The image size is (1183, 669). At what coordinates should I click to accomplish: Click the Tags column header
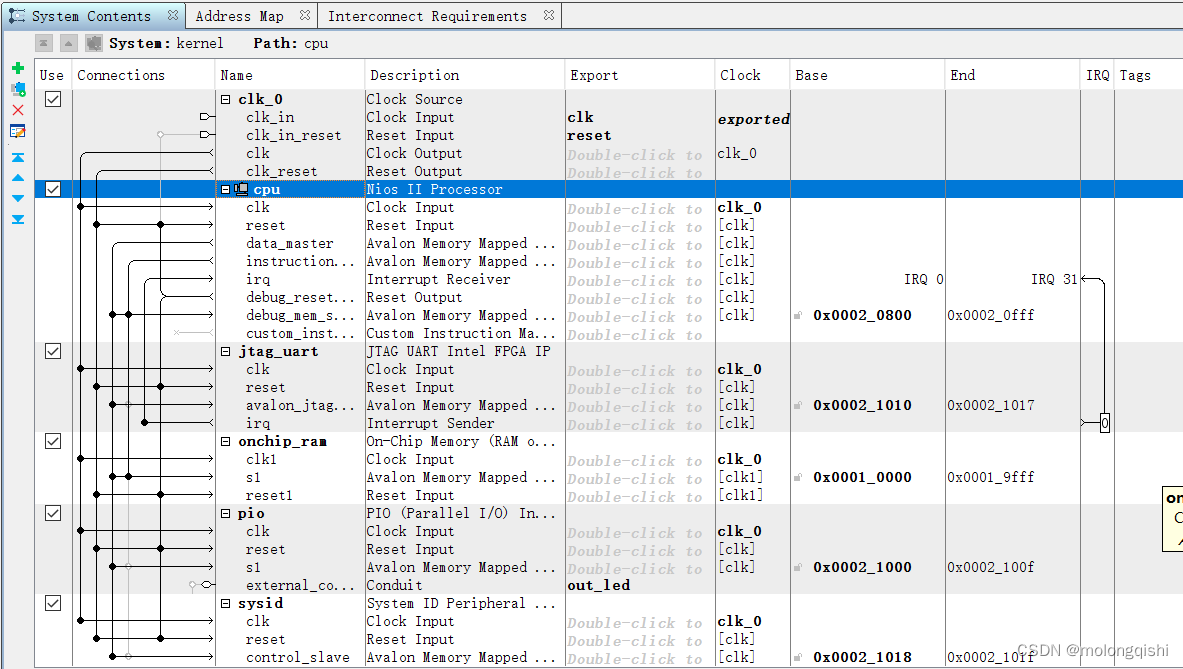1148,75
